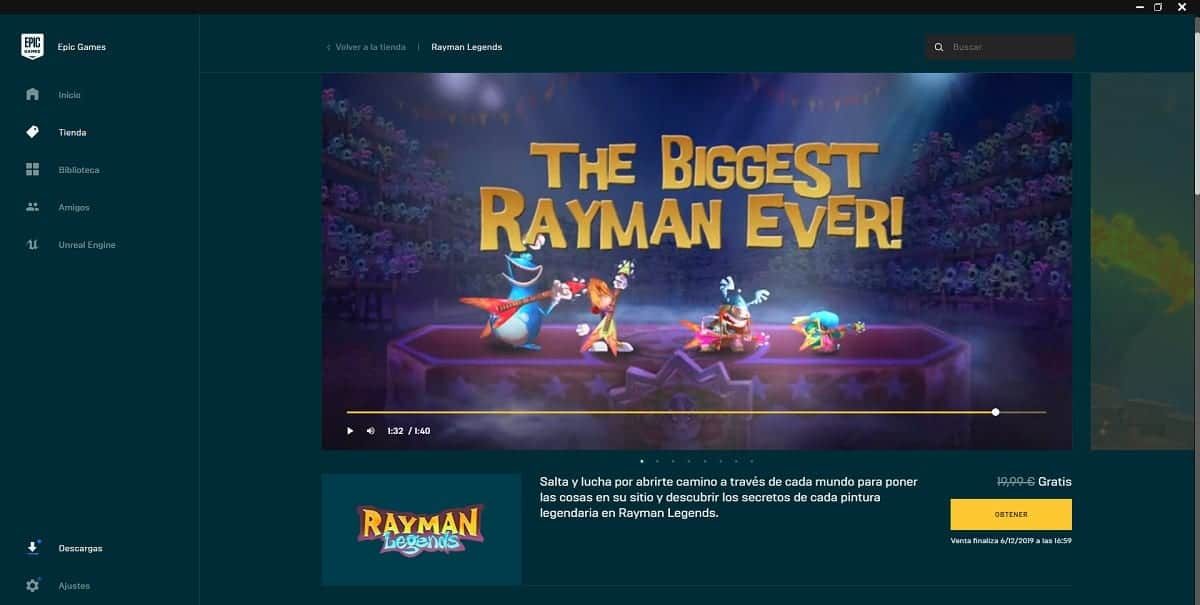The image size is (1200, 605).
Task: Mute the trailer with the speaker icon
Action: tap(370, 431)
